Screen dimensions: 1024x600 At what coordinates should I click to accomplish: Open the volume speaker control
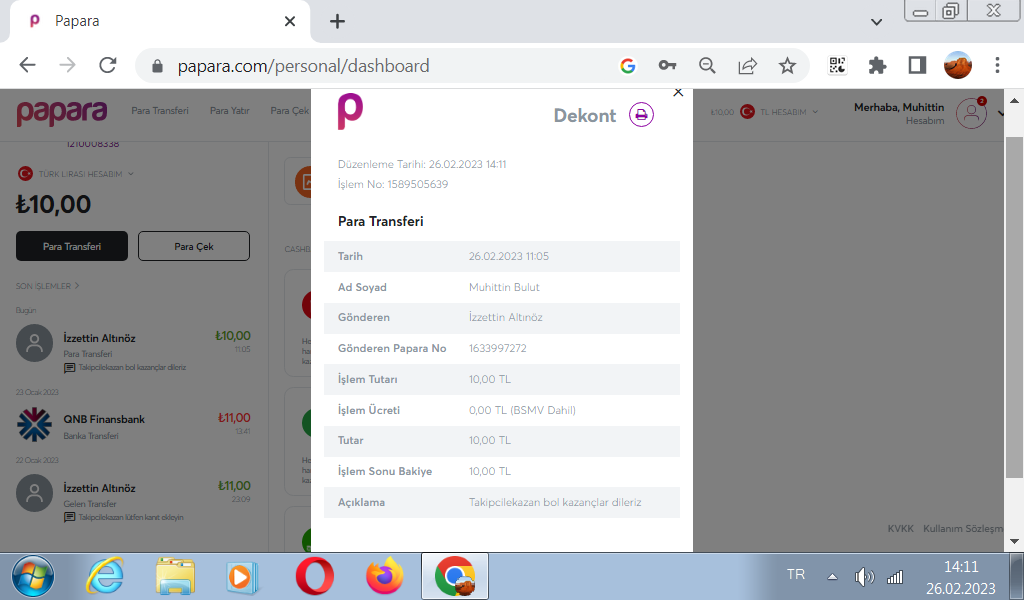864,576
